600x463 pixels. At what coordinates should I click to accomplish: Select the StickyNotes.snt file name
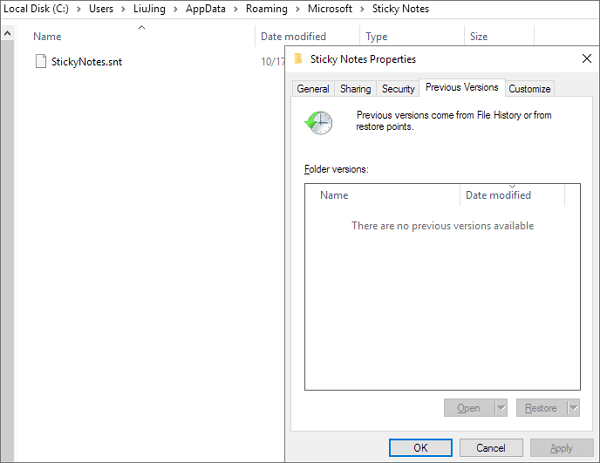coord(86,62)
